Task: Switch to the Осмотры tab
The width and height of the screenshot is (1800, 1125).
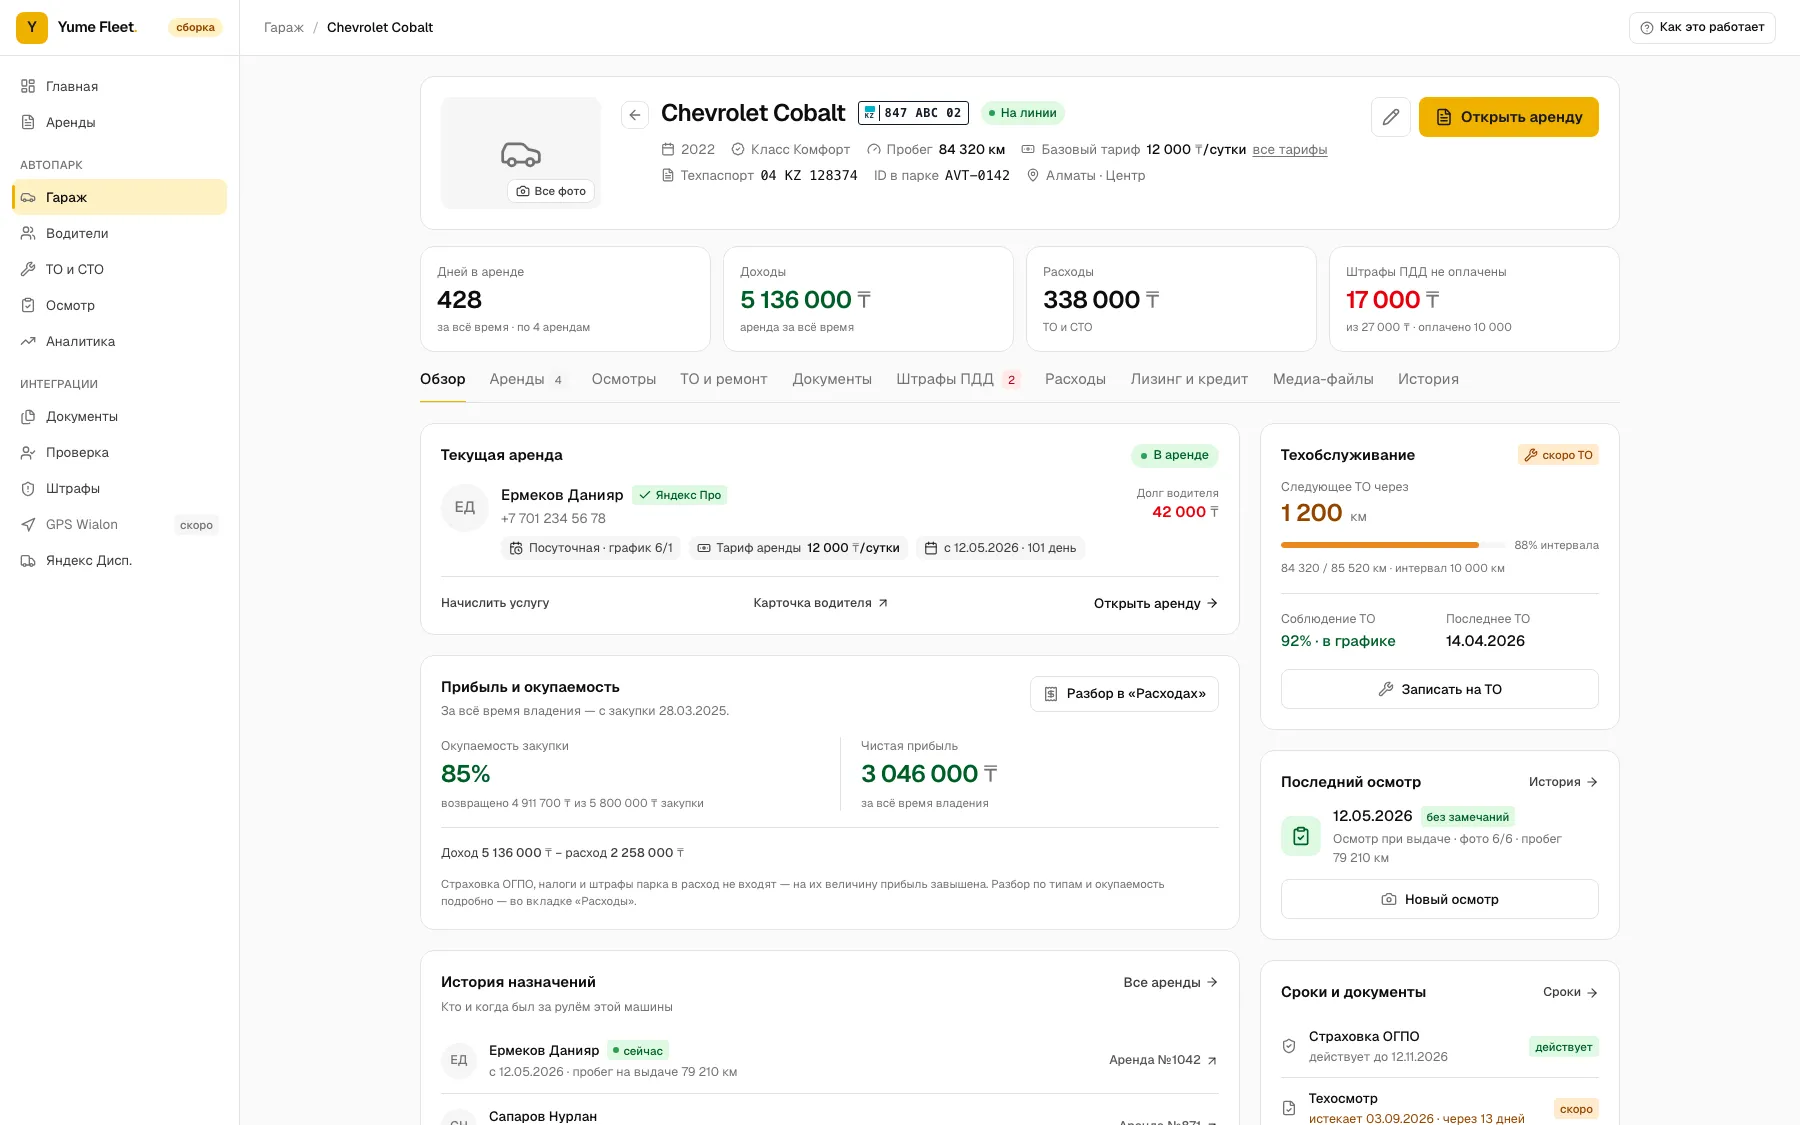Action: coord(624,380)
